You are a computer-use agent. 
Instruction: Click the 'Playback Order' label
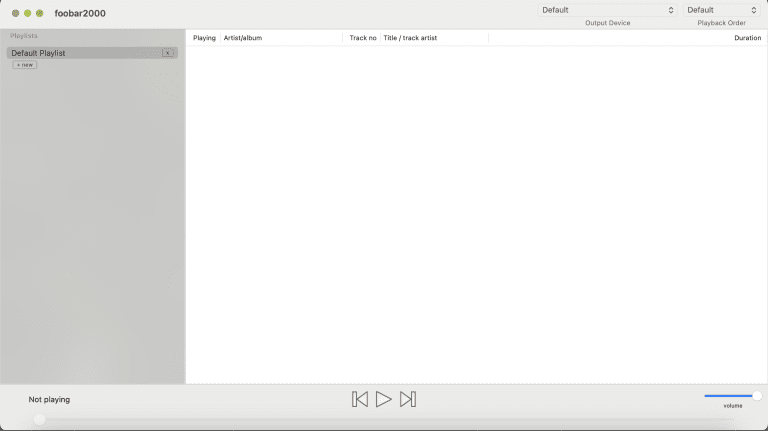pyautogui.click(x=721, y=23)
